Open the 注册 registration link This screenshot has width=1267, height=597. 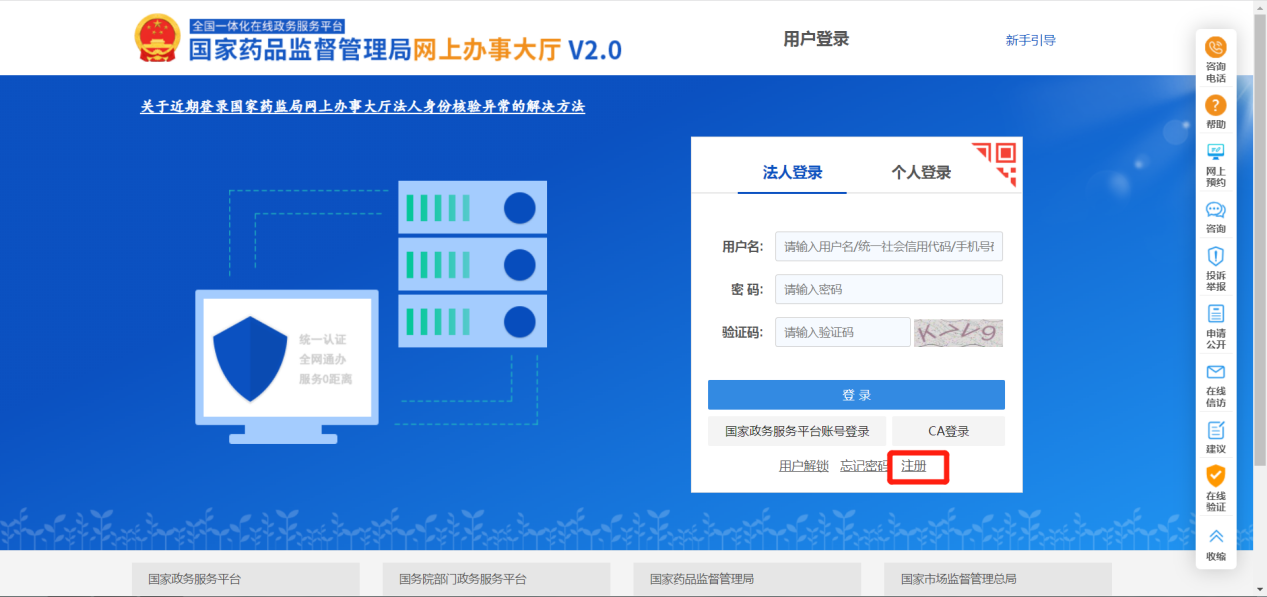[x=914, y=466]
